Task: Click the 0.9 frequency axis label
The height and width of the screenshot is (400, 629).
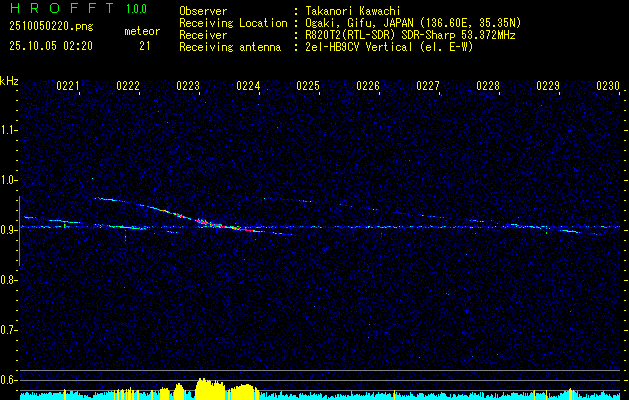Action: tap(9, 229)
